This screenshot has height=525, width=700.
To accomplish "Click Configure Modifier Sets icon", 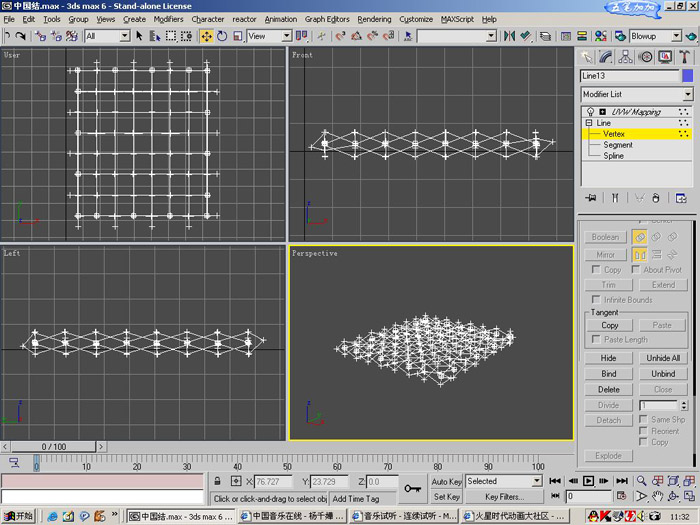I will click(x=681, y=198).
